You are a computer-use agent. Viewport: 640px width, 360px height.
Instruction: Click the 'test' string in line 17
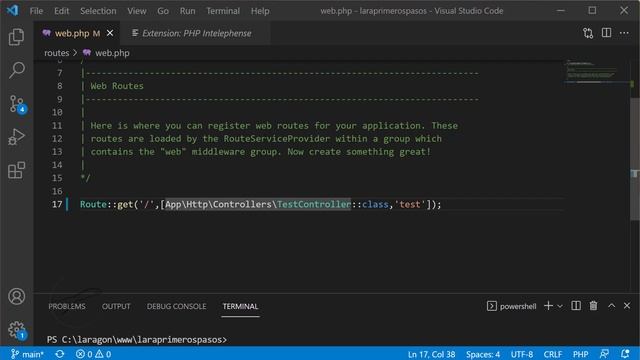click(x=409, y=204)
